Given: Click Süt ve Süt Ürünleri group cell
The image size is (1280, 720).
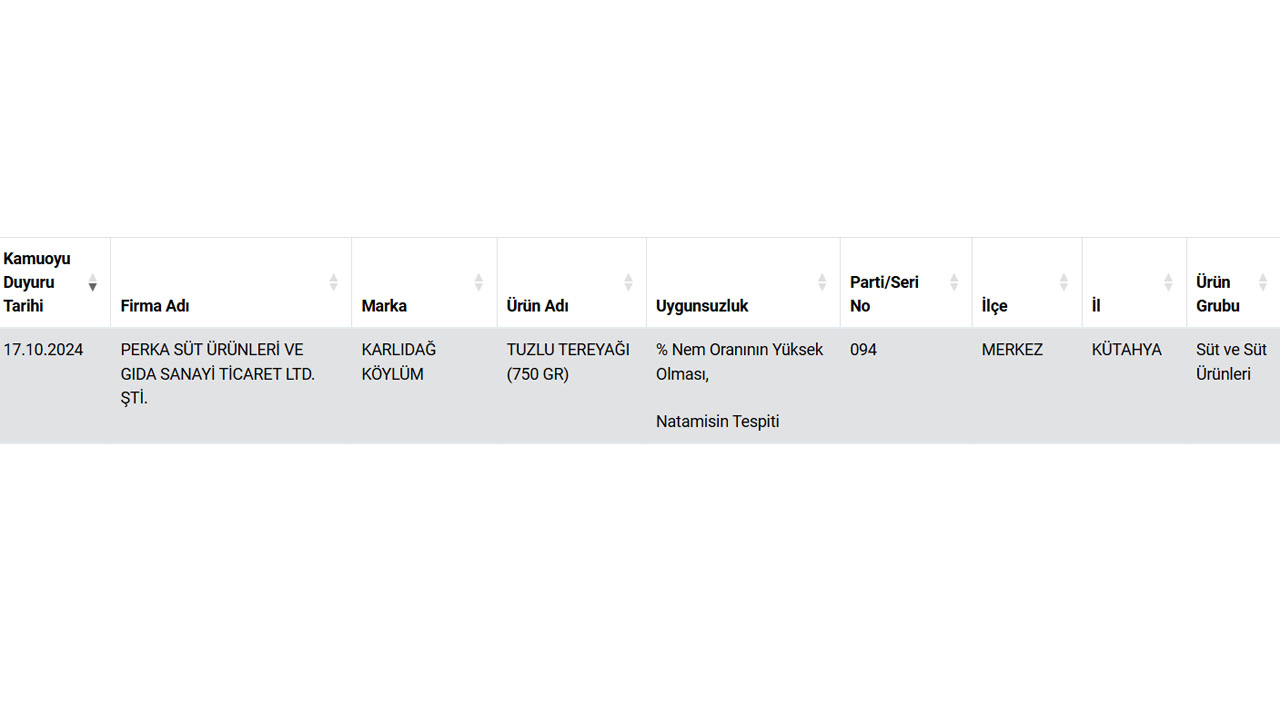Looking at the screenshot, I should coord(1231,362).
